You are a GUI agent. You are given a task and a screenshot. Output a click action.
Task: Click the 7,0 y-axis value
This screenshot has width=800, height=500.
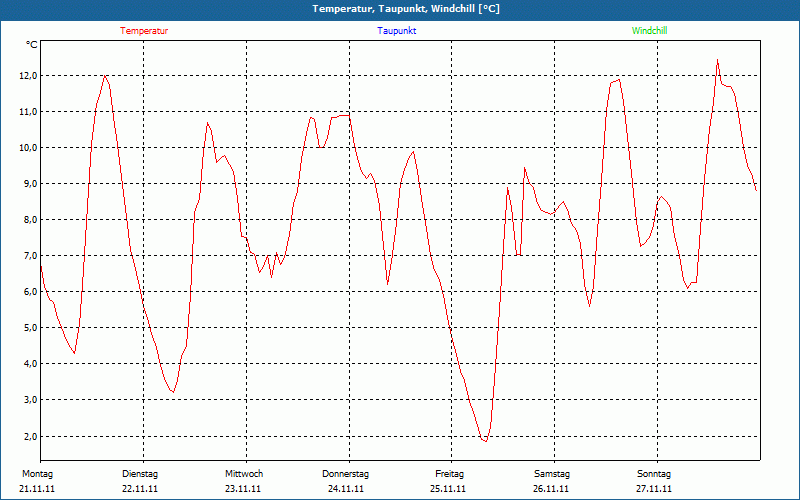(x=31, y=256)
